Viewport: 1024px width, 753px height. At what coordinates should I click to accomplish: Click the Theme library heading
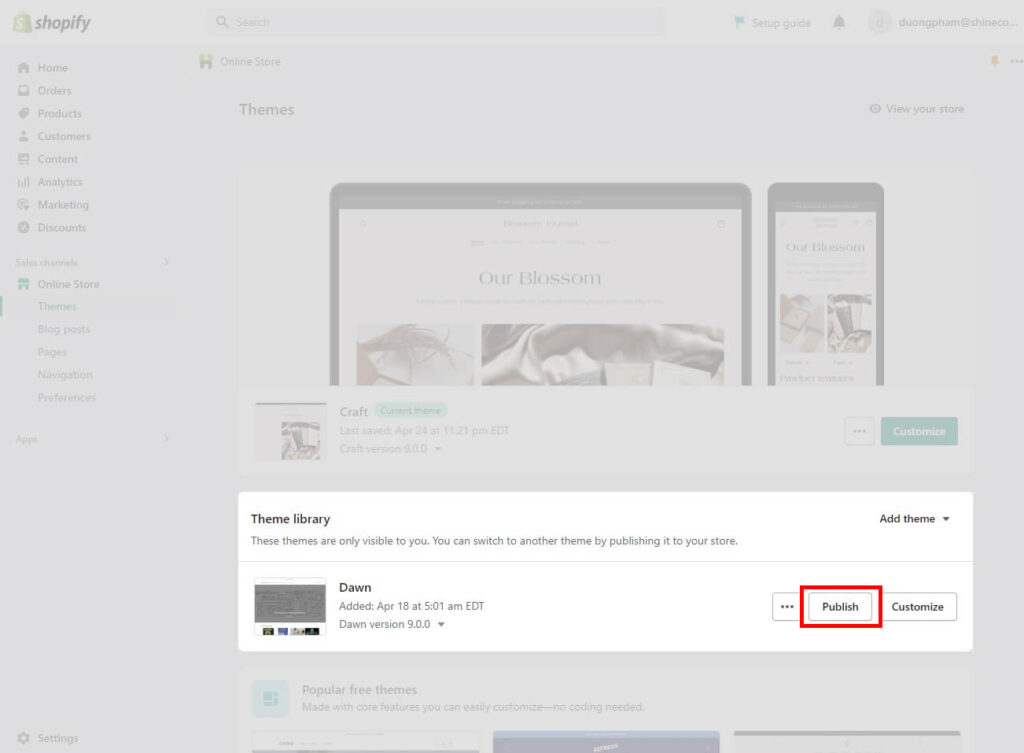pos(291,519)
